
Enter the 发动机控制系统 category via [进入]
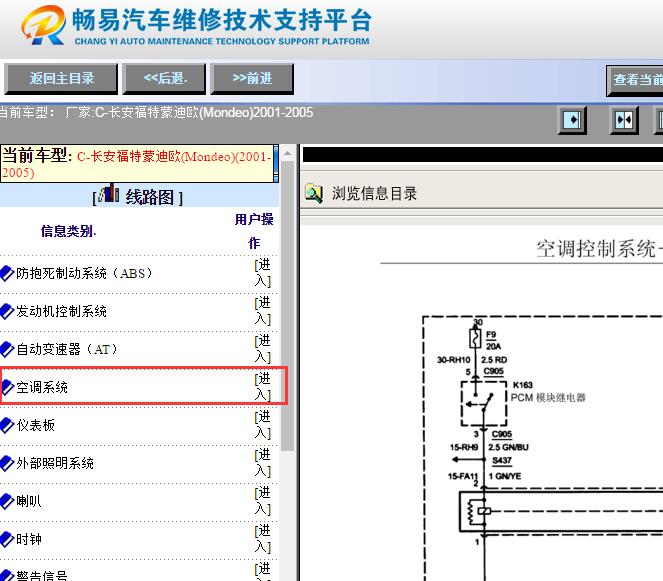(x=263, y=311)
